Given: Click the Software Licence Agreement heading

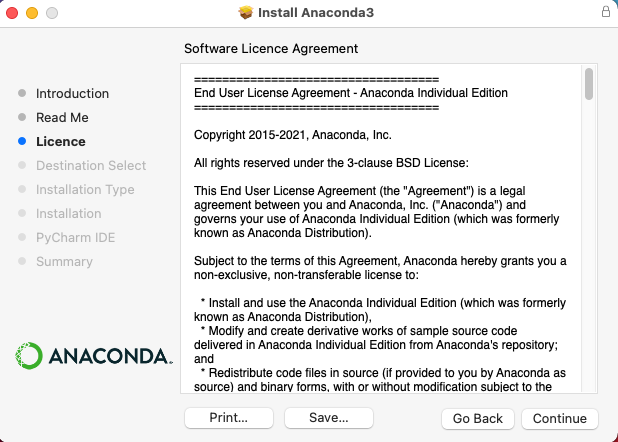Looking at the screenshot, I should [x=271, y=48].
